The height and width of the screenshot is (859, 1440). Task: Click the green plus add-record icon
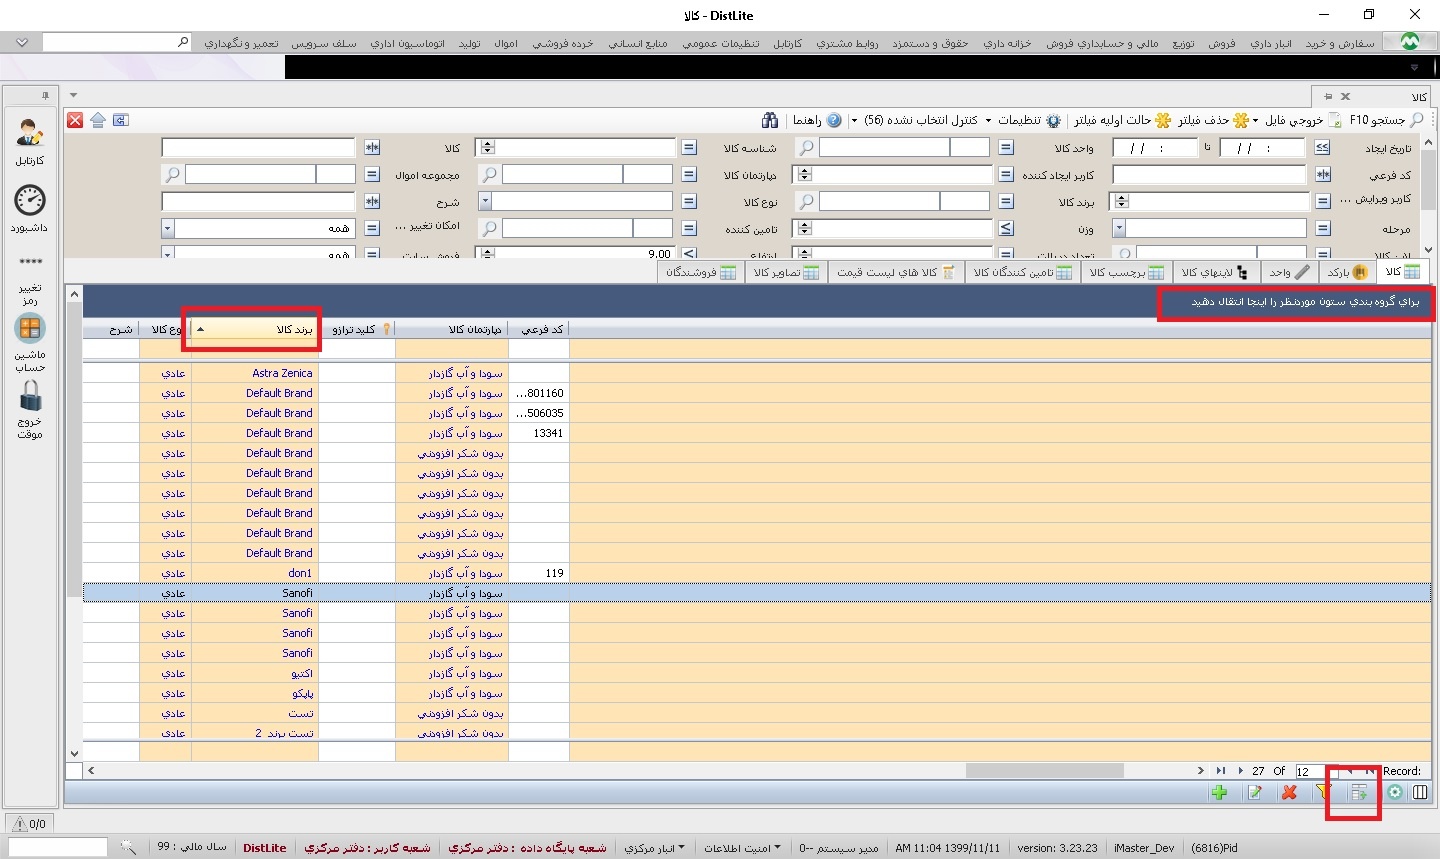1219,792
